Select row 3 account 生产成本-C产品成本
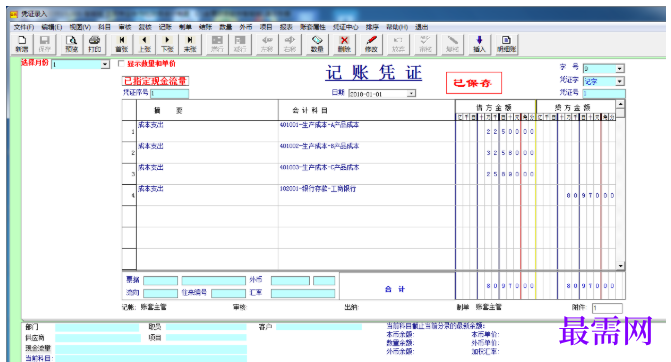 point(319,168)
